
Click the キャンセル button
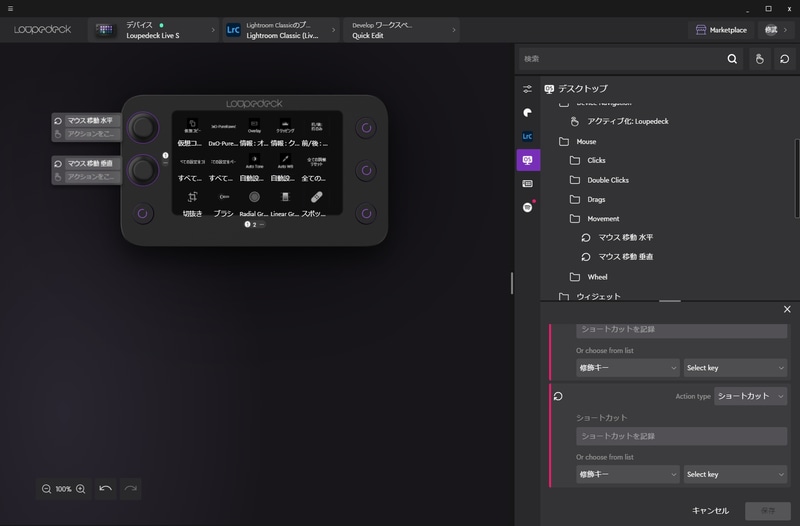point(710,511)
